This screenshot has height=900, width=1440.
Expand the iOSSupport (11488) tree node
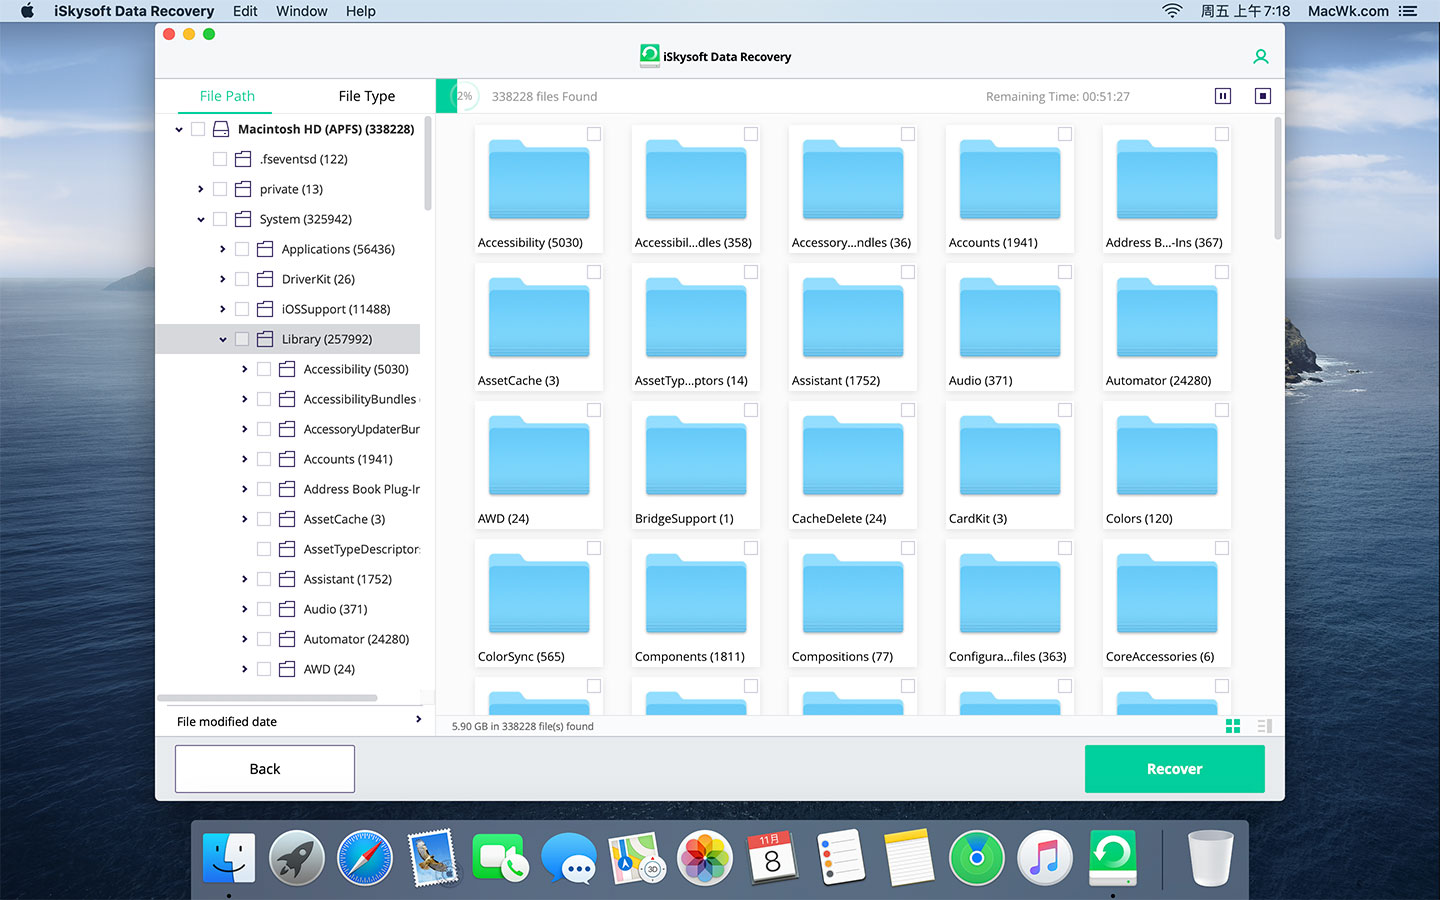click(x=223, y=309)
